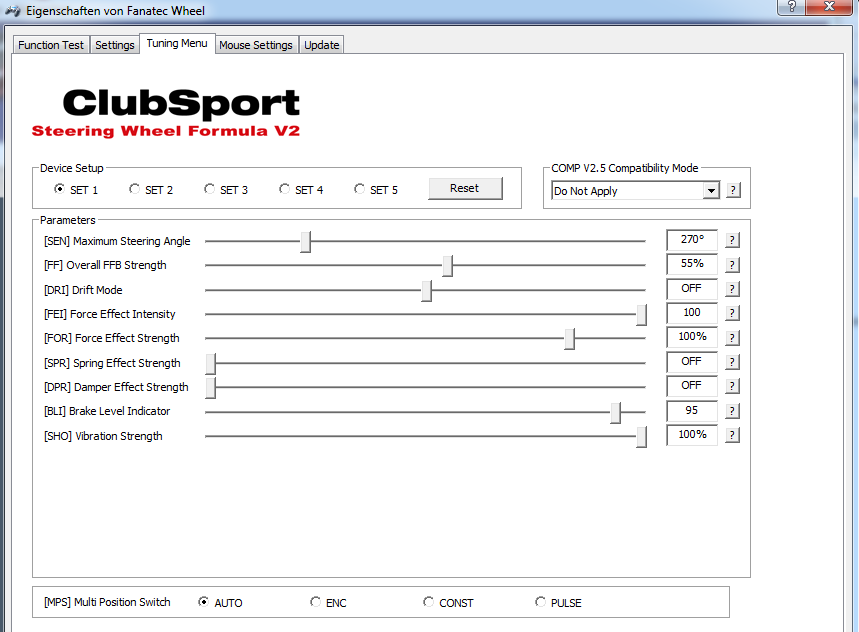Select the Tuning Menu tab
Screen dimensions: 859x632
tap(177, 43)
